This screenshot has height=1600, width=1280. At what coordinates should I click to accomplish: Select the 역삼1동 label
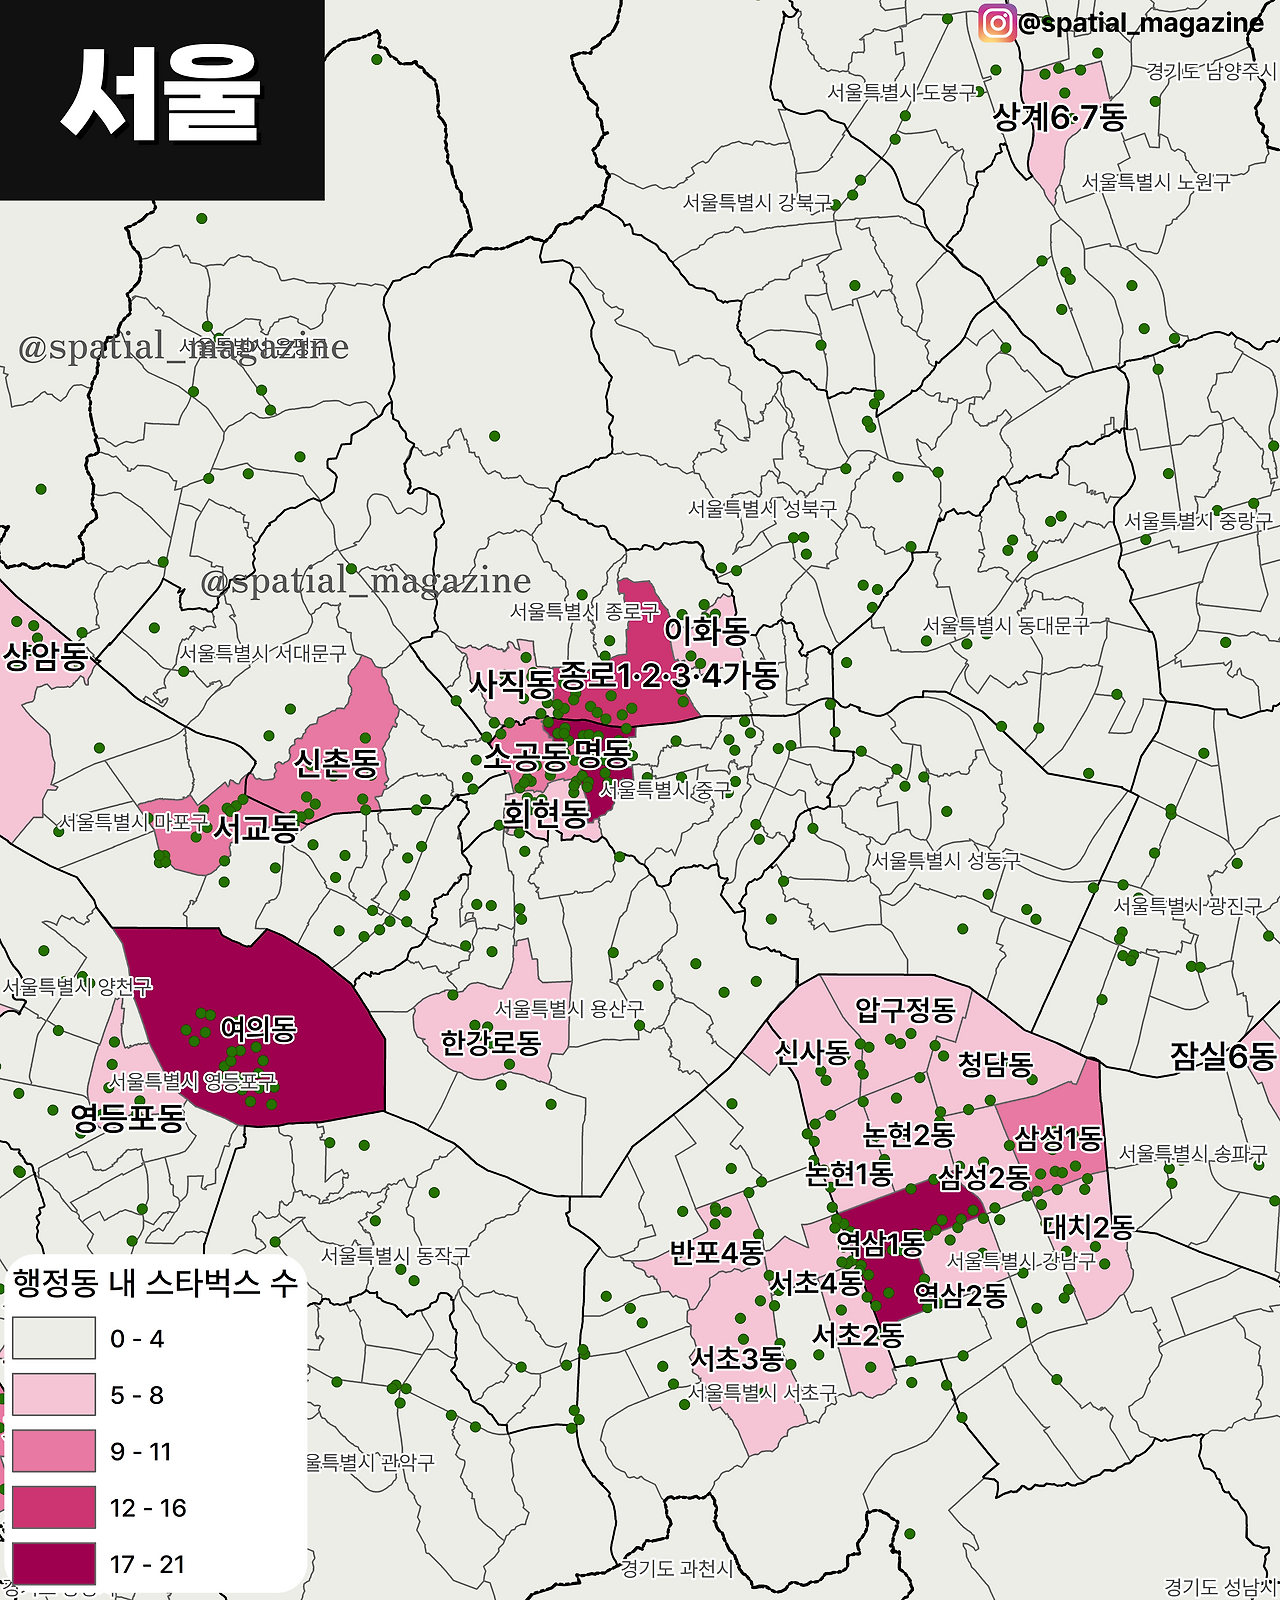[880, 1244]
